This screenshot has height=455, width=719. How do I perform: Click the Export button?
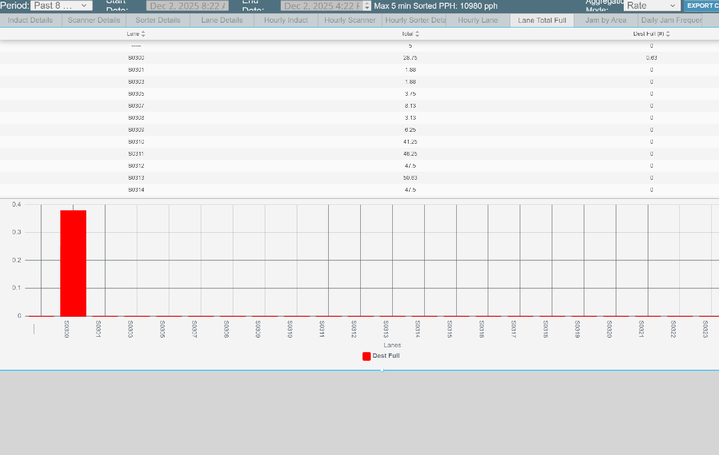701,6
